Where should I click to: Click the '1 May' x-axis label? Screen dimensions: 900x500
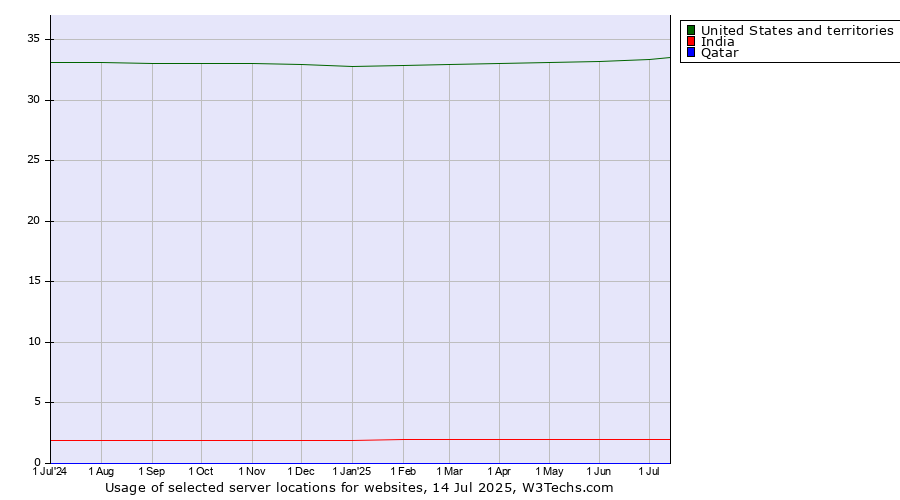549,471
